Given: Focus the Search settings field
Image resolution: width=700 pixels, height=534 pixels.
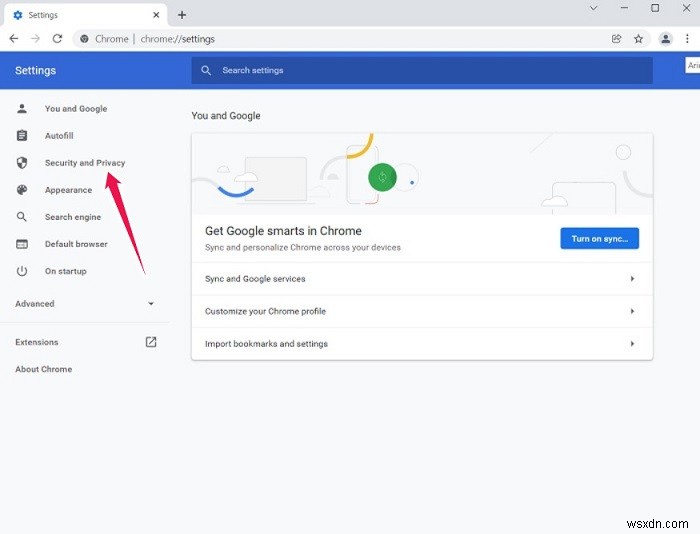Looking at the screenshot, I should click(422, 71).
